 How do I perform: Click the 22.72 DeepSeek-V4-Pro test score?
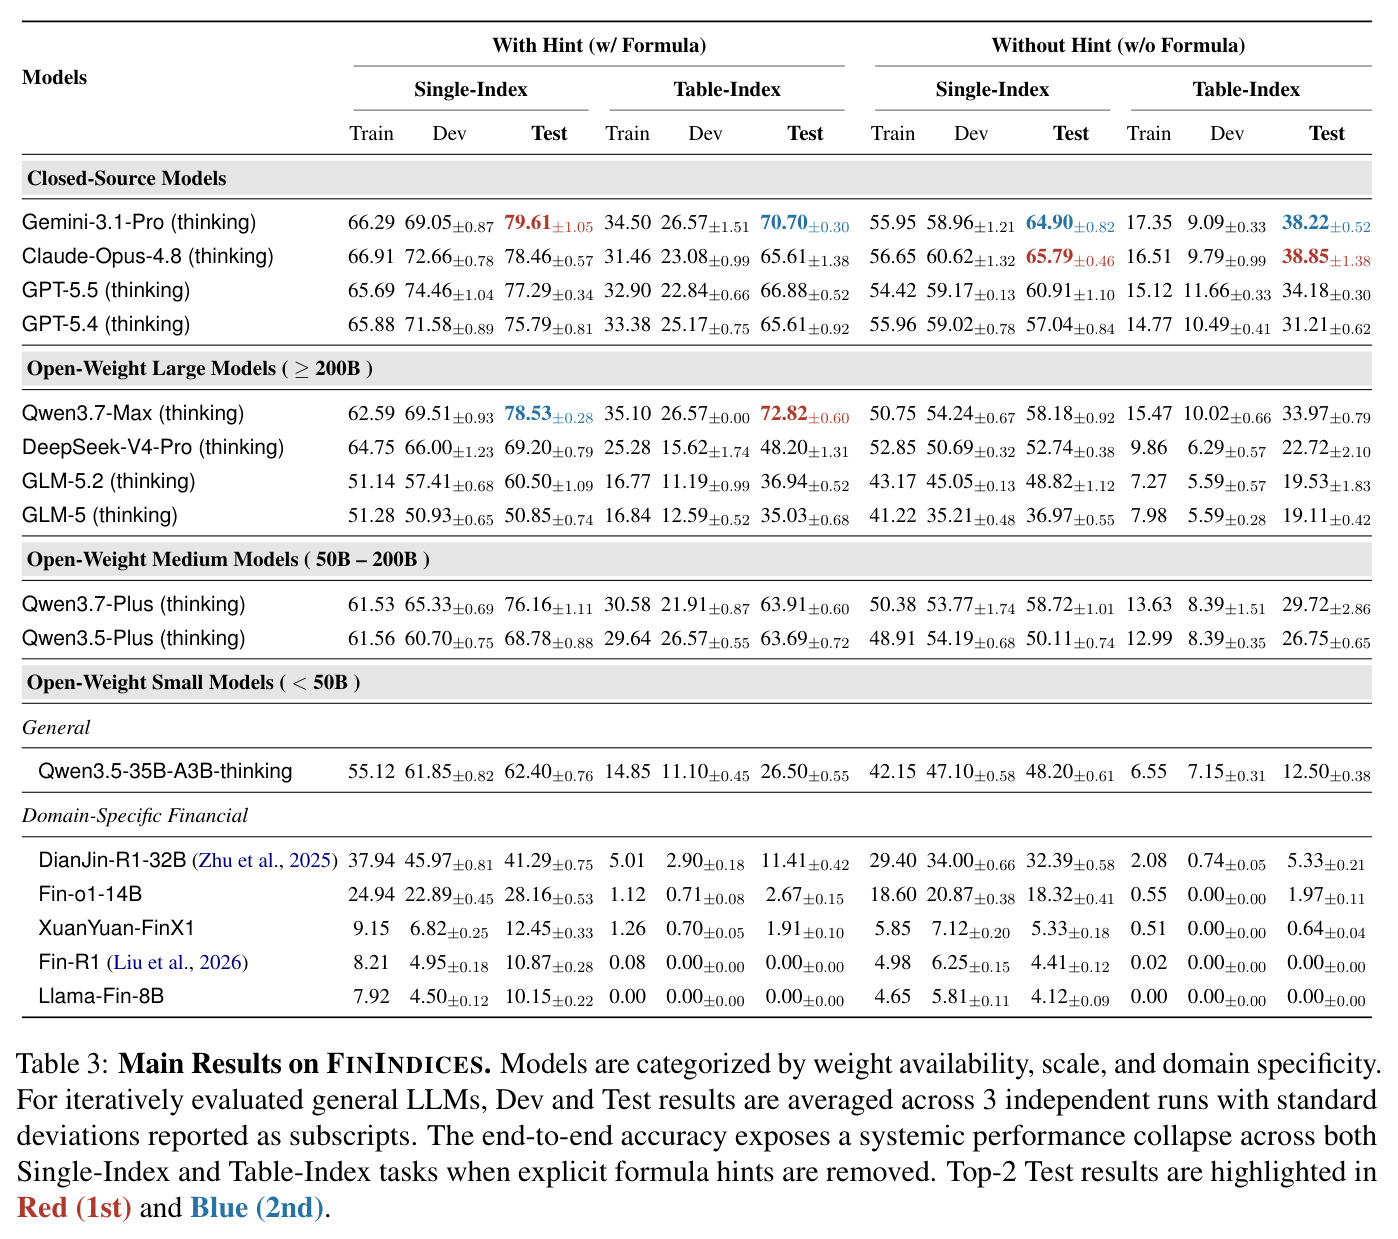click(x=1326, y=448)
